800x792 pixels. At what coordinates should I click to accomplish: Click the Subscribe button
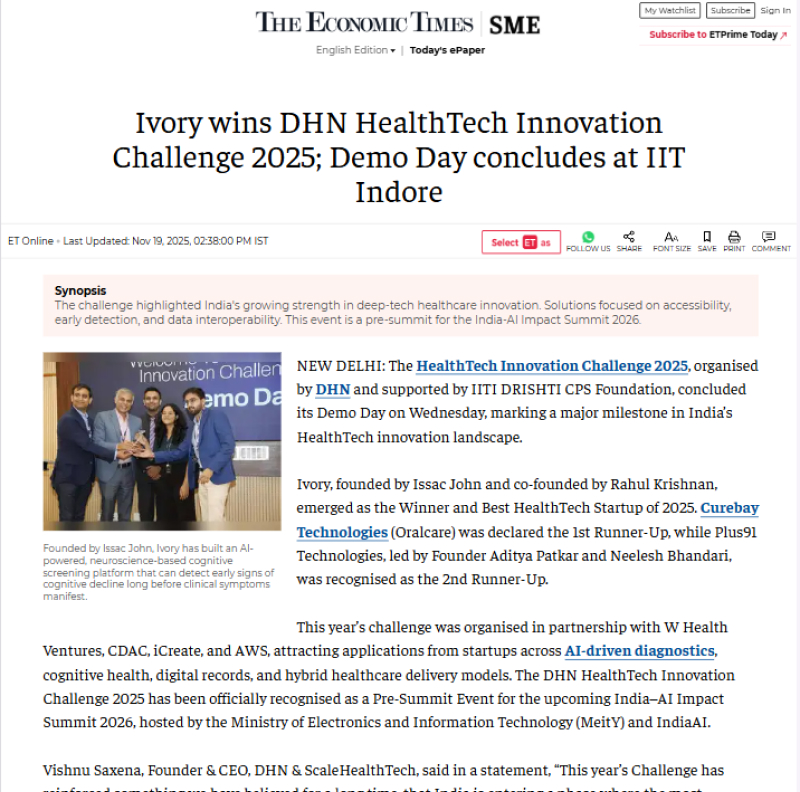click(x=730, y=11)
